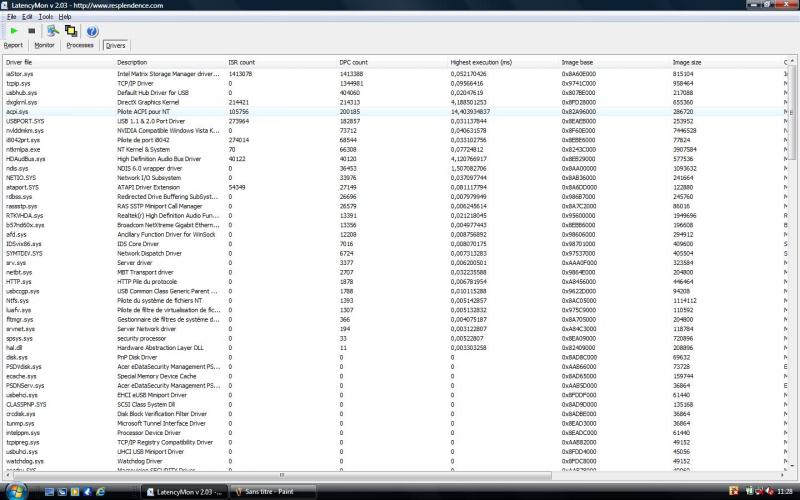Click the right arrow of the horizontal scrollbar

[783, 475]
